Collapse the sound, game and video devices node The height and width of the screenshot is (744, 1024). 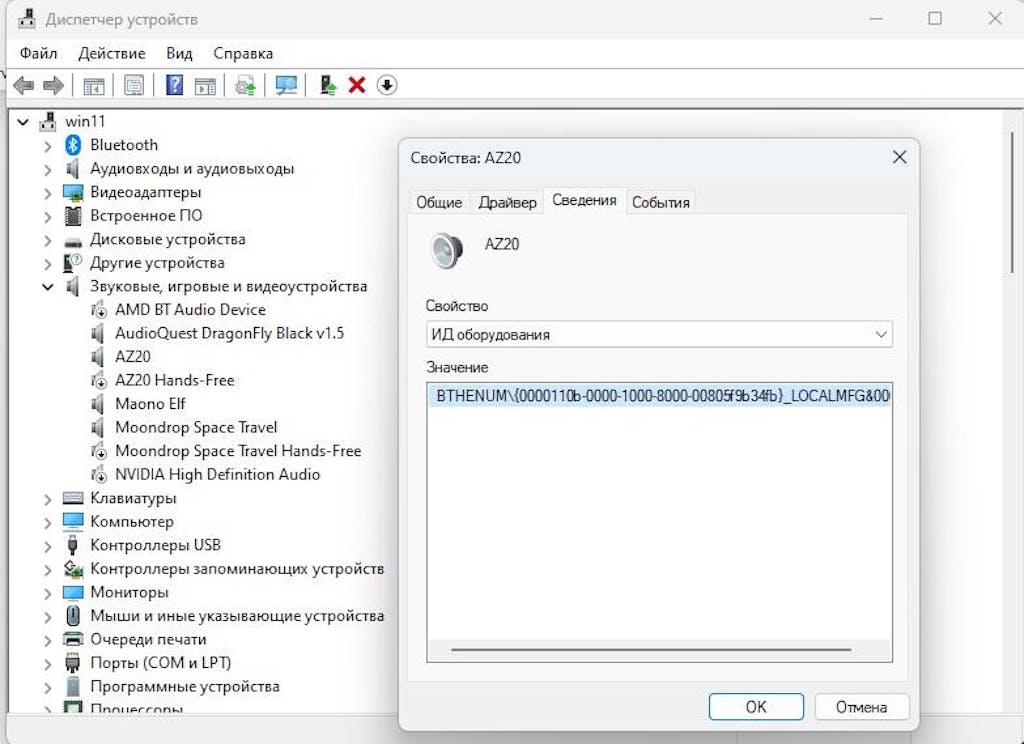(x=47, y=287)
